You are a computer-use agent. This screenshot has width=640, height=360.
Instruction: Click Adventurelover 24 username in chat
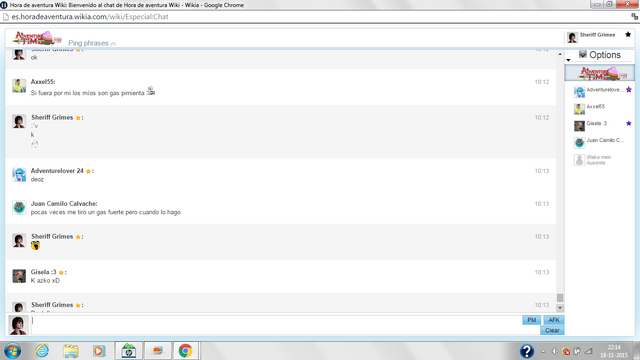click(x=57, y=171)
